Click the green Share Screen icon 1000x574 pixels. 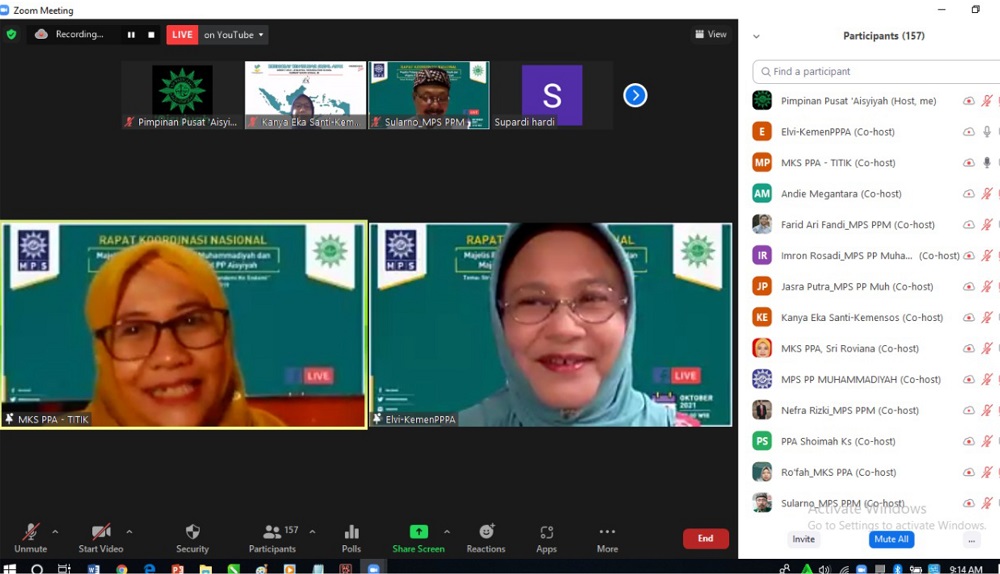coord(418,532)
